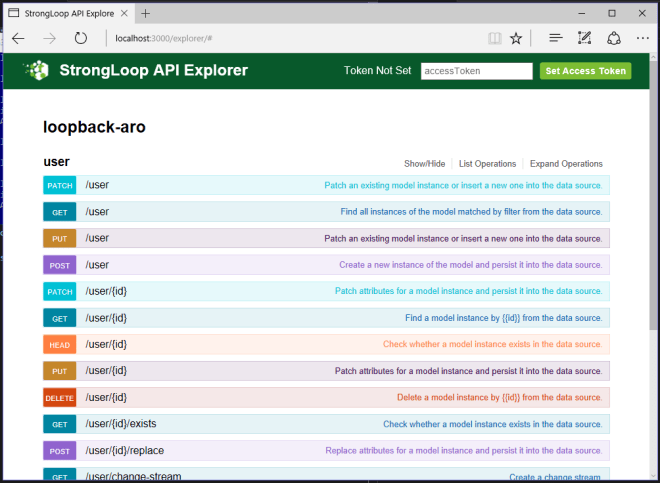Click the browser back arrow

(x=18, y=38)
